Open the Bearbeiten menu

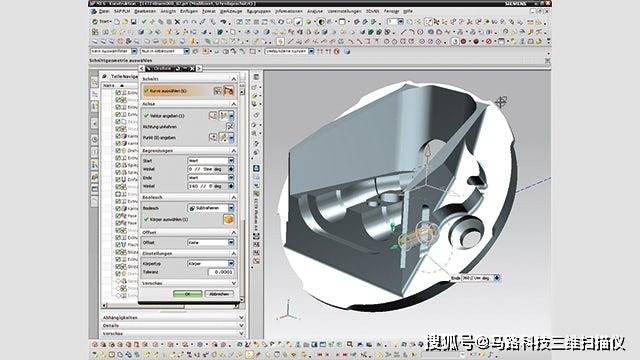tap(145, 11)
